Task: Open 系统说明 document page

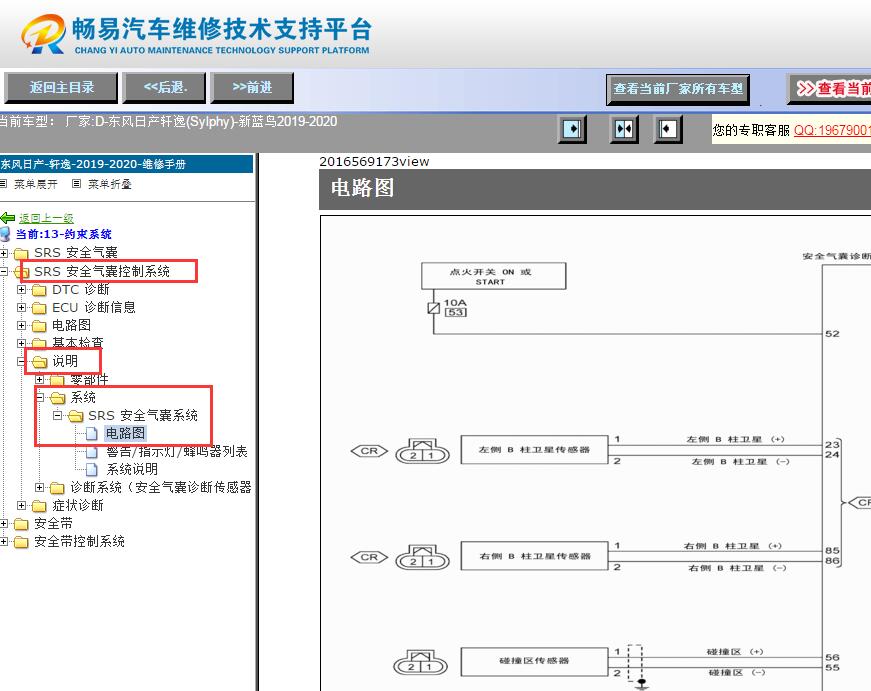Action: coord(132,469)
